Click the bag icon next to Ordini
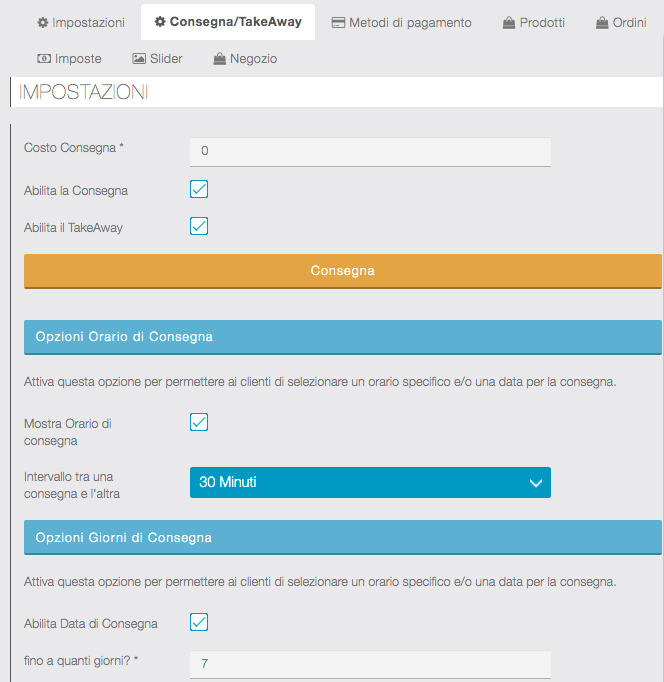664x682 pixels. tap(602, 22)
